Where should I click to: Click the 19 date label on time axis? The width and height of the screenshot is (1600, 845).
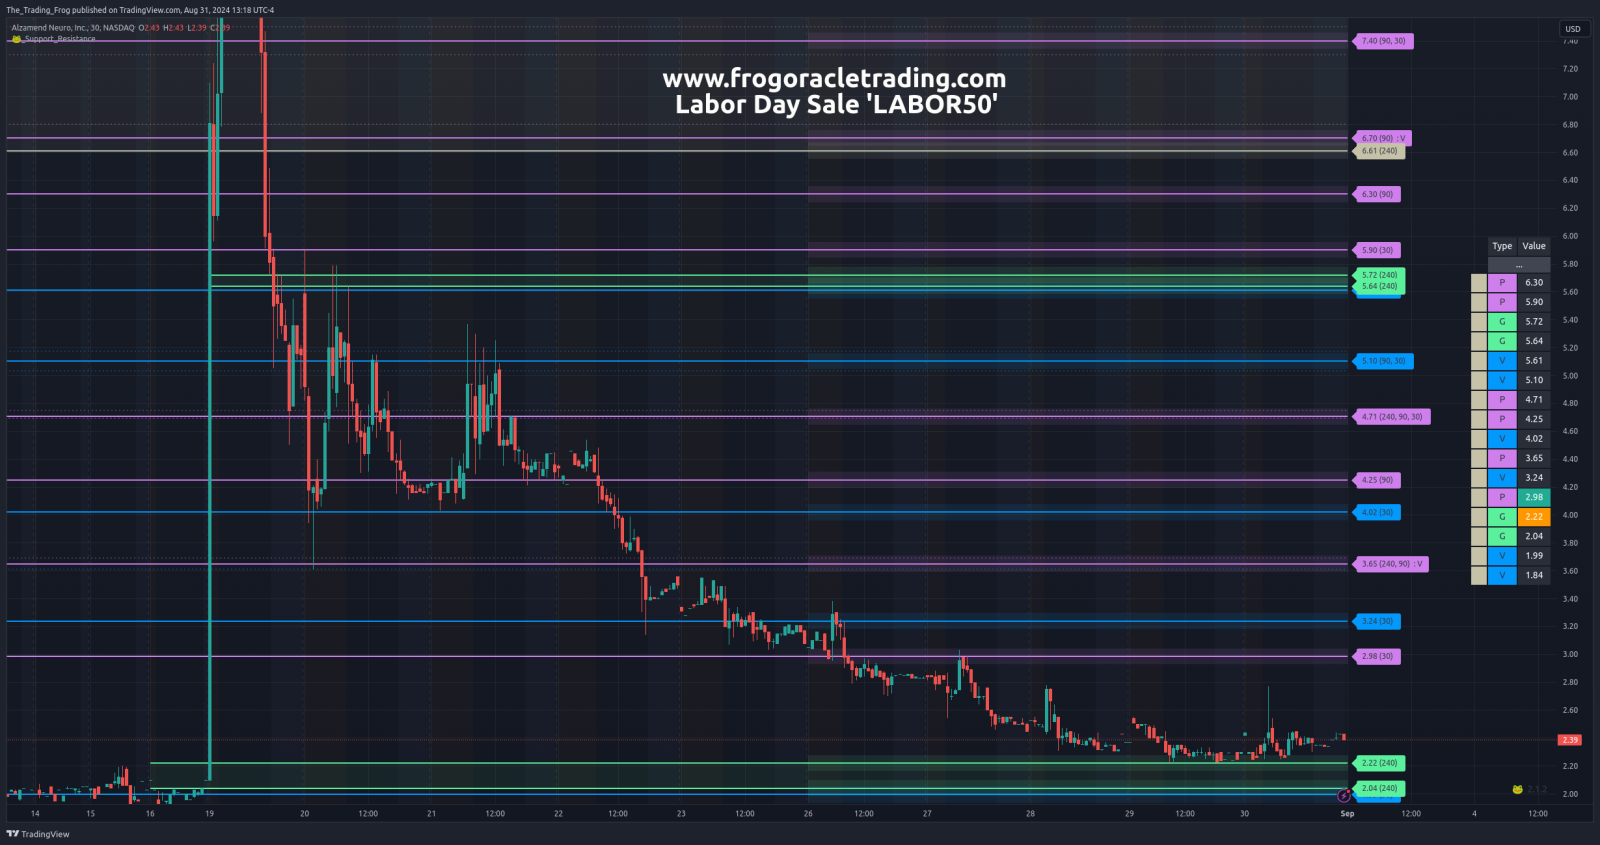pyautogui.click(x=209, y=814)
